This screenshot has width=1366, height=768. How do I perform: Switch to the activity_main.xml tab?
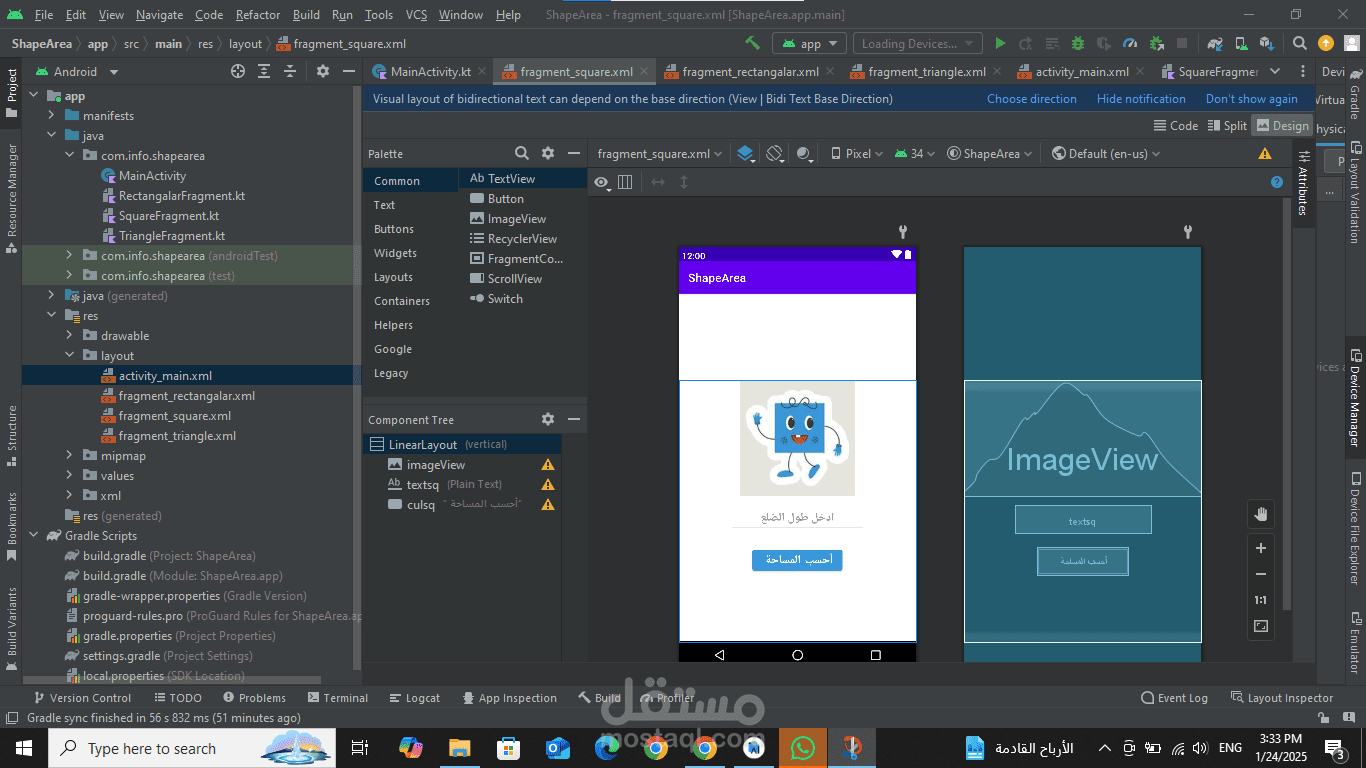1081,71
